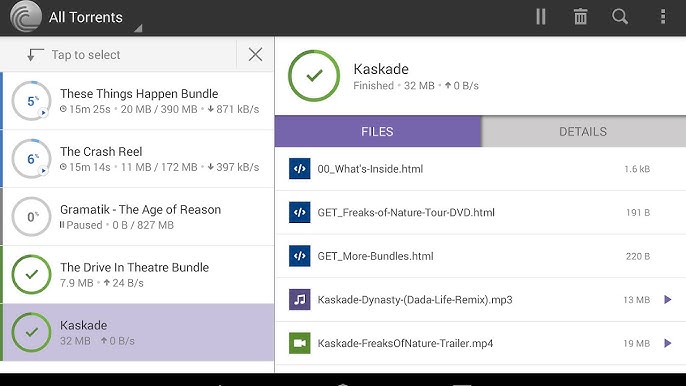Click the 871 kB/s download speed
The image size is (686, 386).
click(x=233, y=109)
